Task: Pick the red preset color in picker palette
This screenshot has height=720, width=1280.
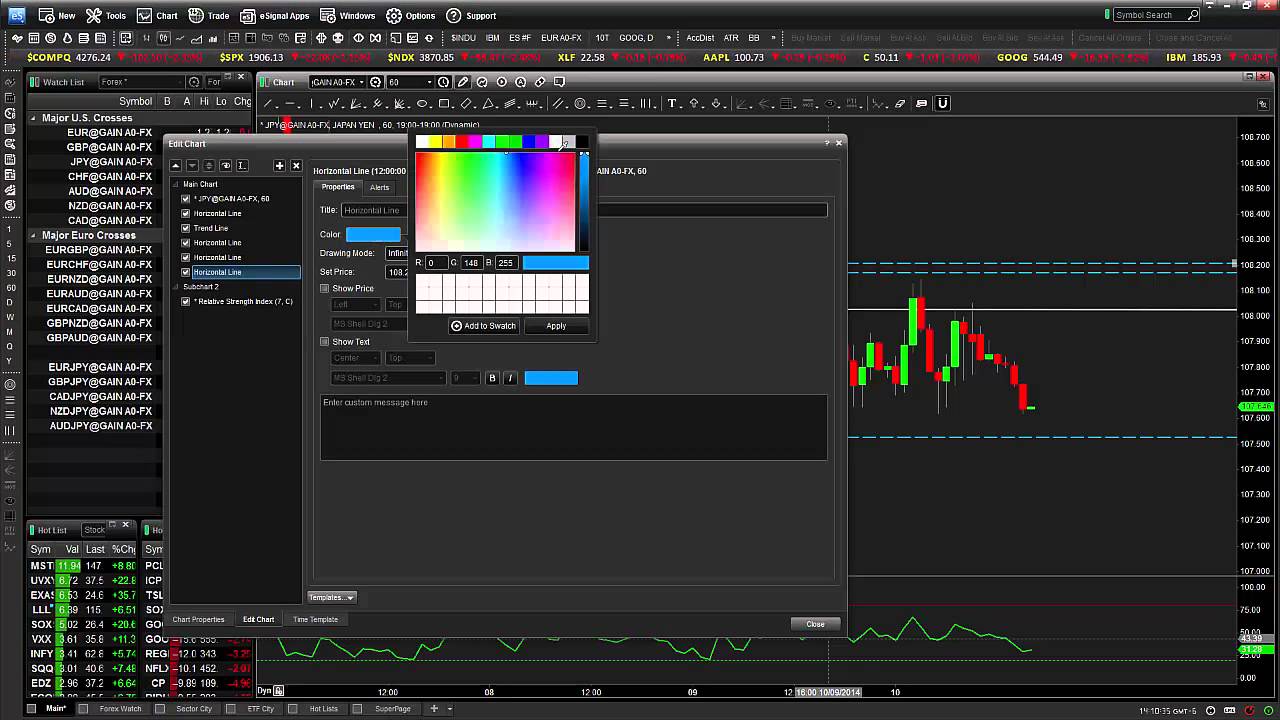Action: pos(461,142)
